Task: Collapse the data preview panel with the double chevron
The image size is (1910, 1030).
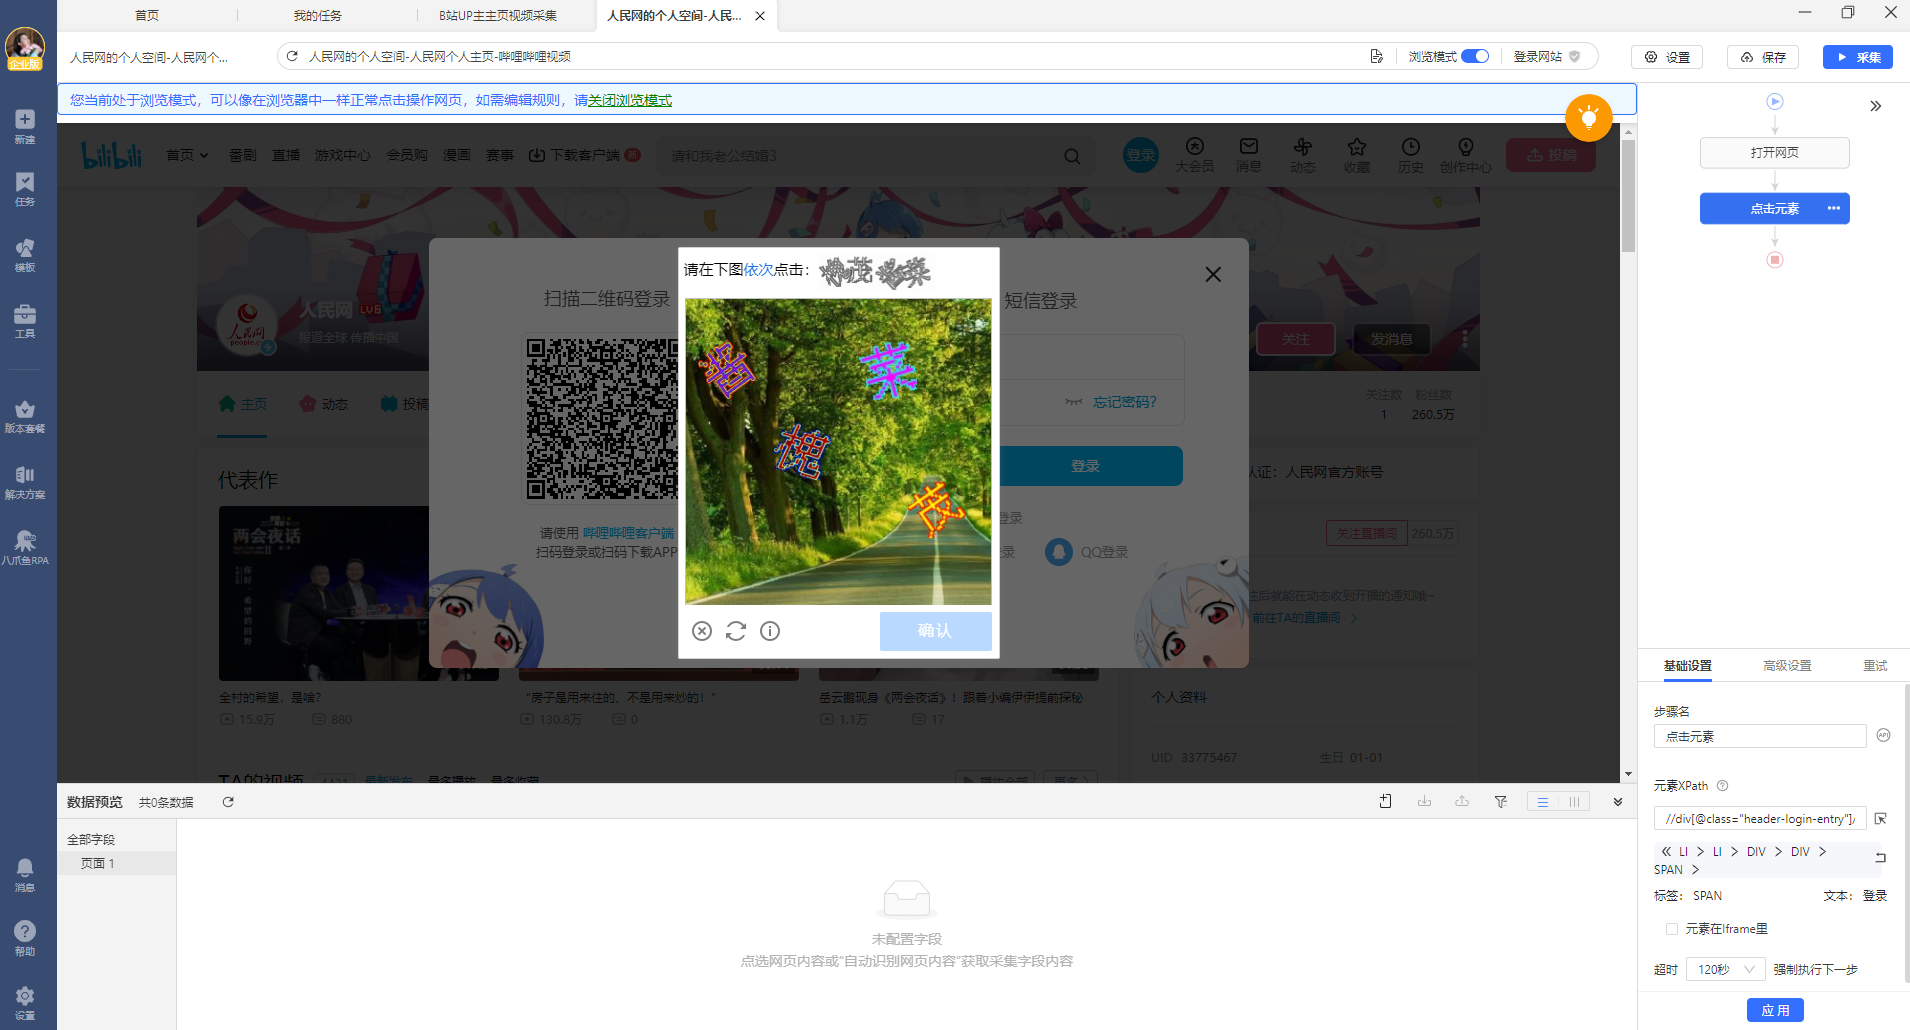Action: click(x=1618, y=802)
